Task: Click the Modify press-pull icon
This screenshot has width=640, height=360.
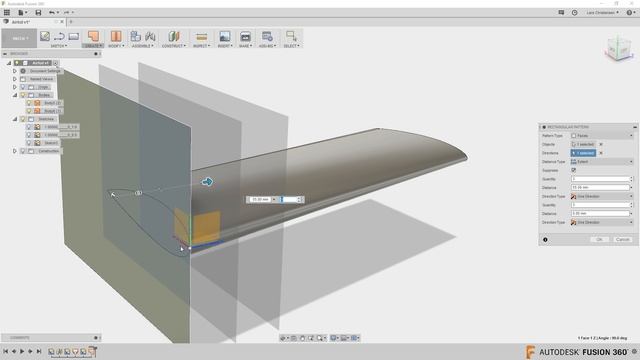Action: coord(116,36)
